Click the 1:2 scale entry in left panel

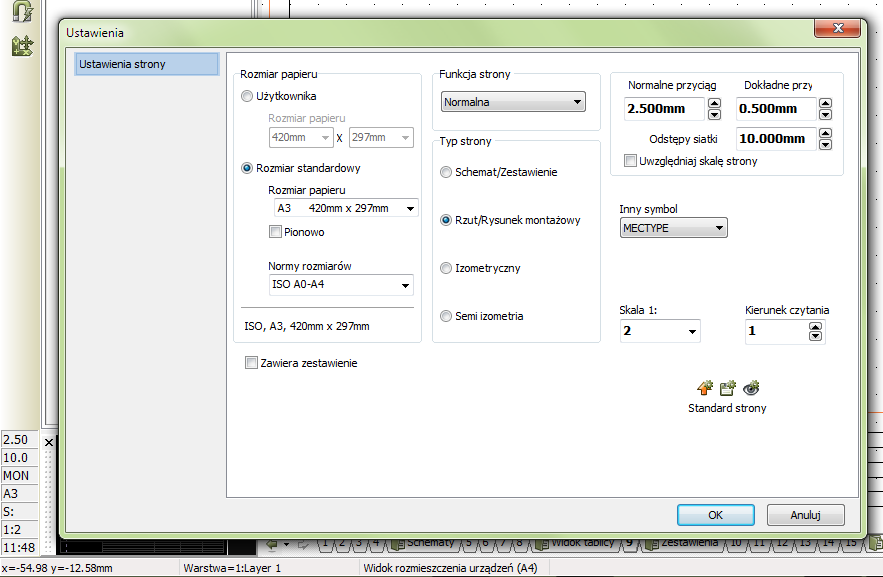[x=20, y=530]
